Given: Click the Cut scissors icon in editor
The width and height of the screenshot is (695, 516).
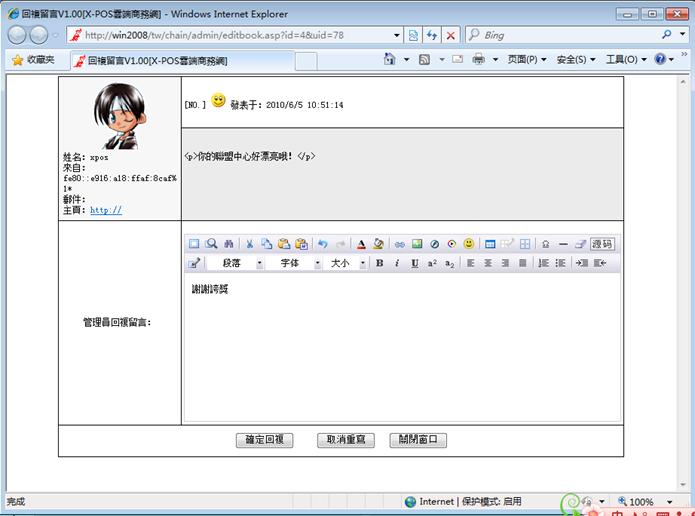Looking at the screenshot, I should click(x=250, y=244).
